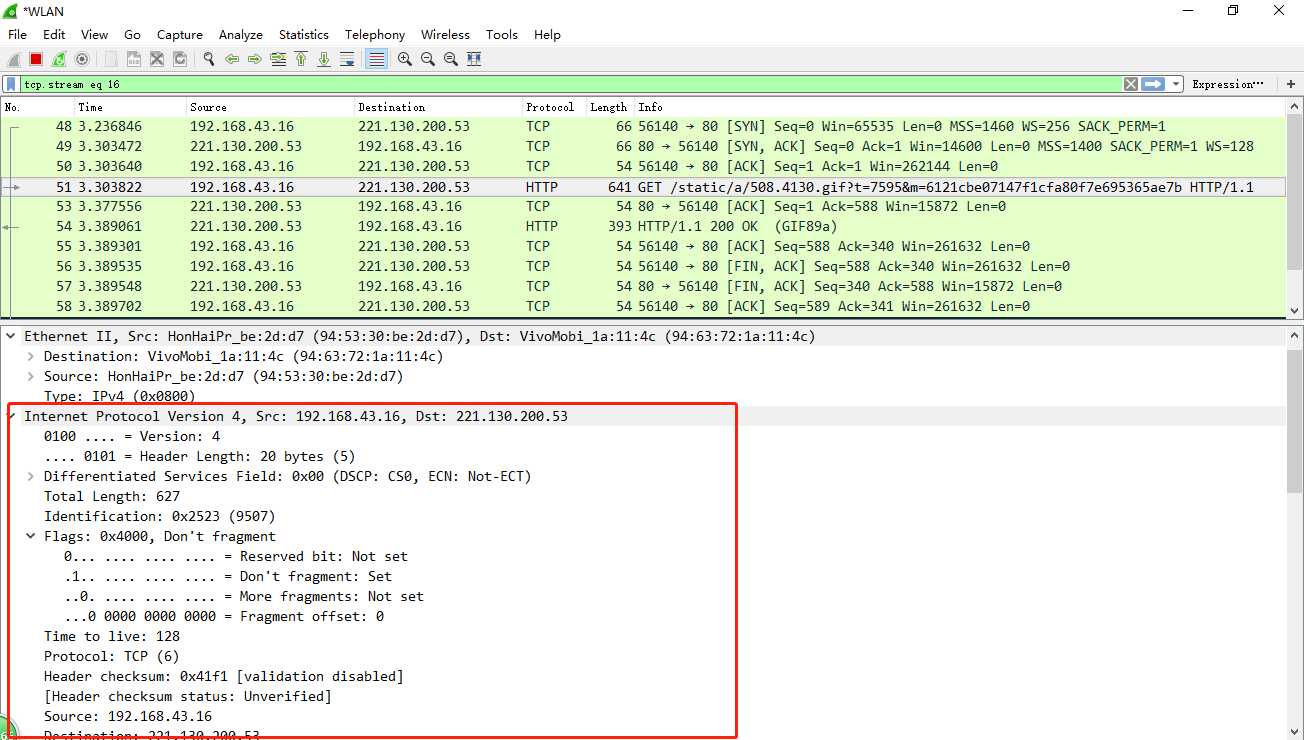The width and height of the screenshot is (1304, 740).
Task: Toggle auto-scroll during live capture
Action: click(x=347, y=60)
